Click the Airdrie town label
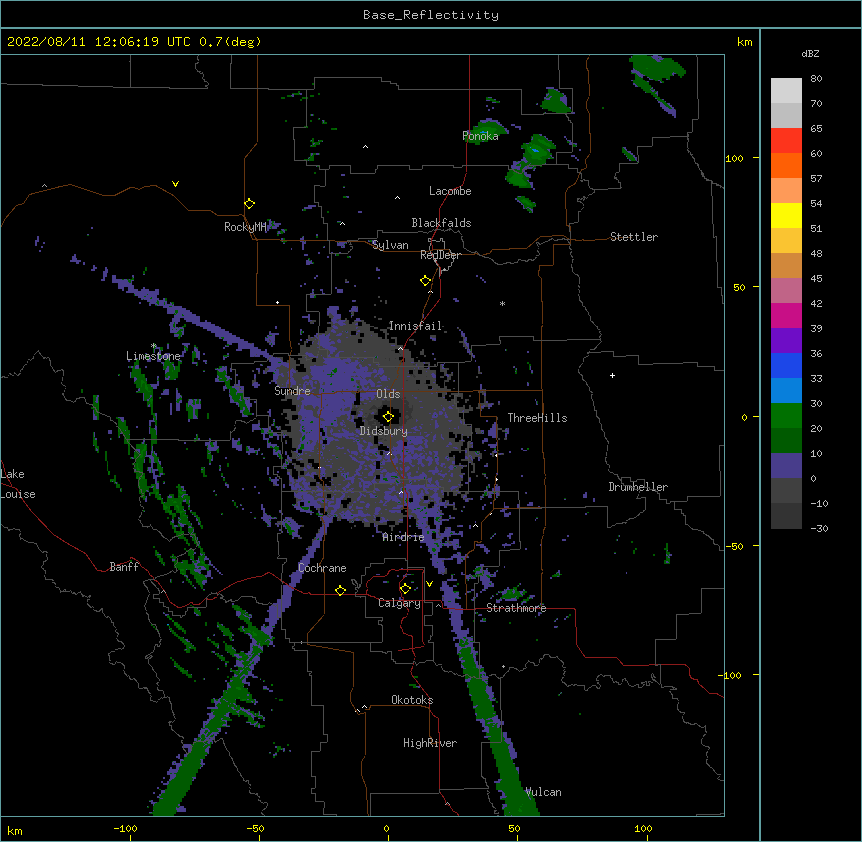The width and height of the screenshot is (862, 842). [403, 537]
